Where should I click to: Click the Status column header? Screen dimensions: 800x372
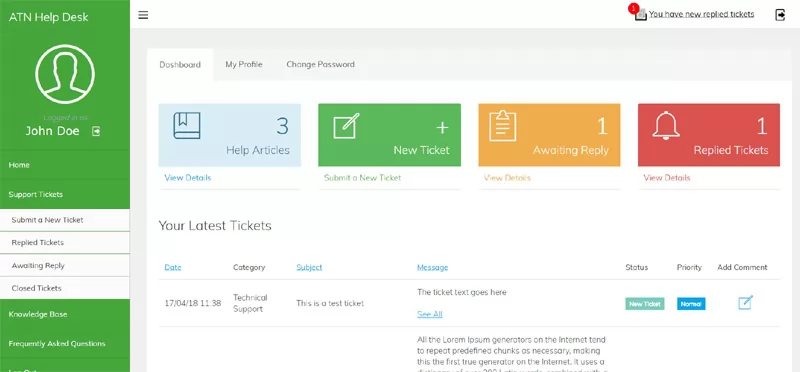click(x=637, y=267)
